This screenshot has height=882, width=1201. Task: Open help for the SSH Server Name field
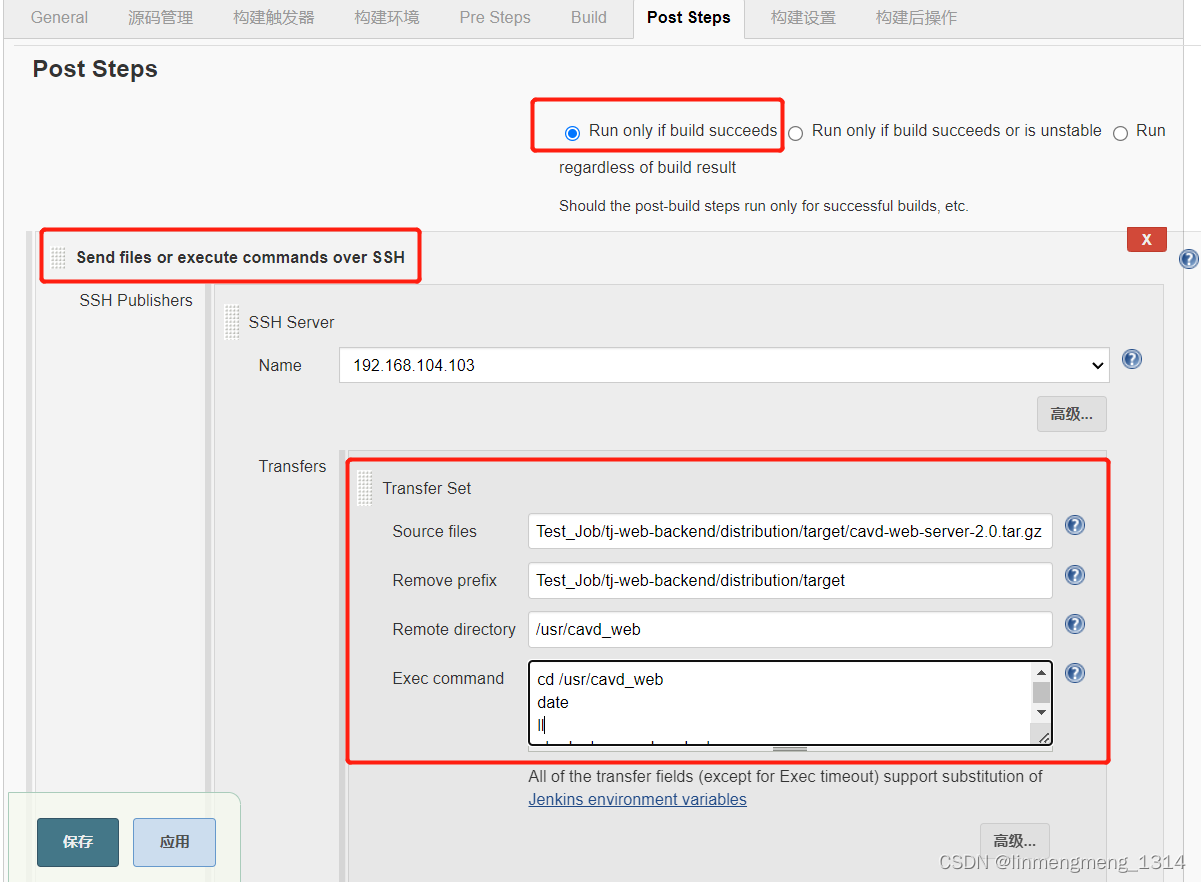pyautogui.click(x=1132, y=359)
